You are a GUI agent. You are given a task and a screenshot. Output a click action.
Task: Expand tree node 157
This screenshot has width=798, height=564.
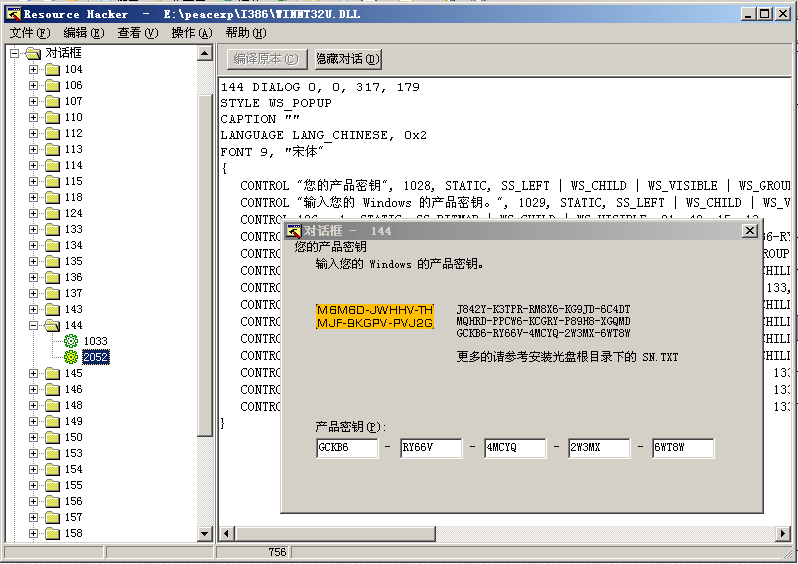tap(34, 518)
